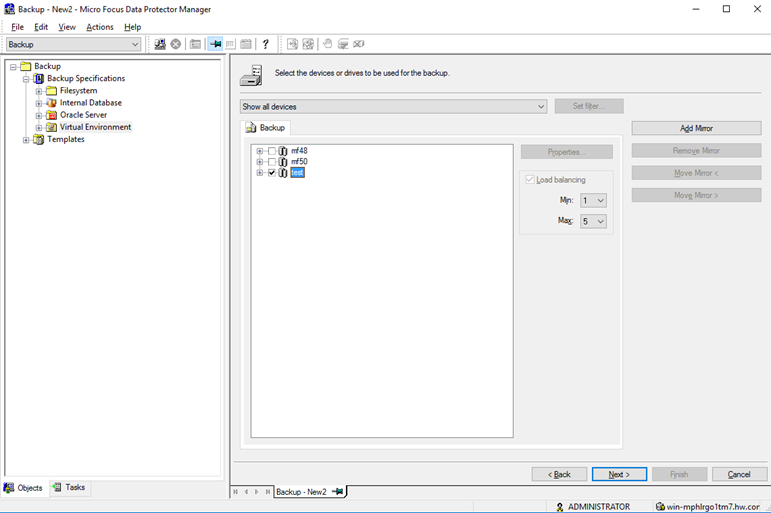
Task: Expand the Filesystem tree node
Action: (x=39, y=91)
